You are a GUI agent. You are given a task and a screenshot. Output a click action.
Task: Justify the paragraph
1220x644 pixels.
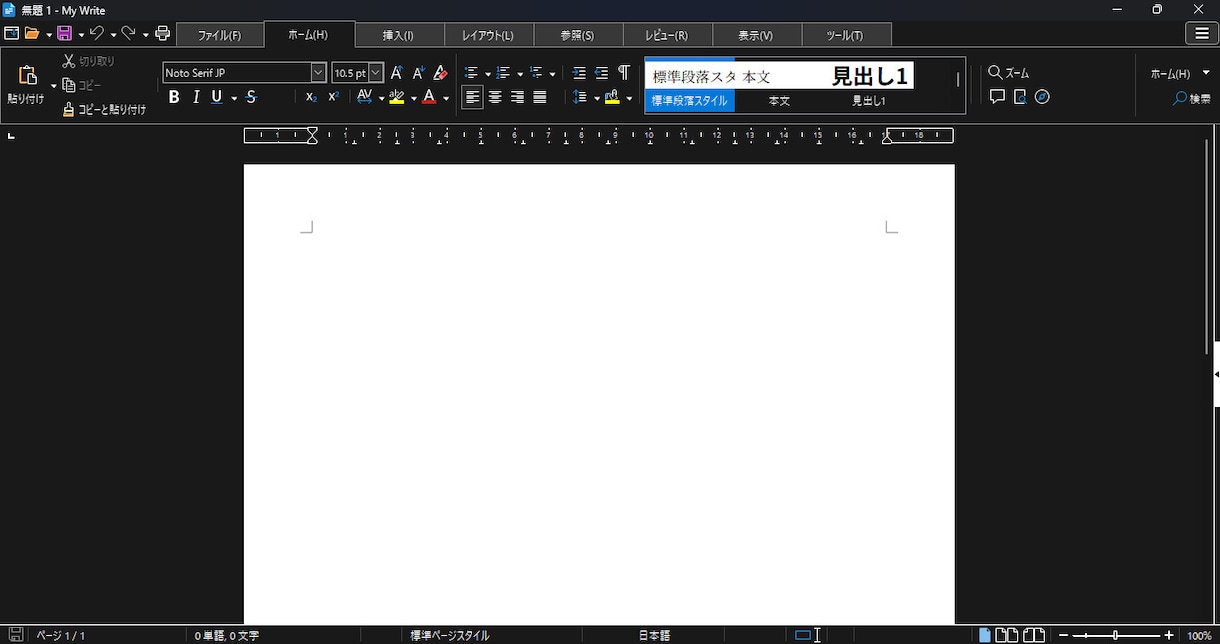point(540,97)
